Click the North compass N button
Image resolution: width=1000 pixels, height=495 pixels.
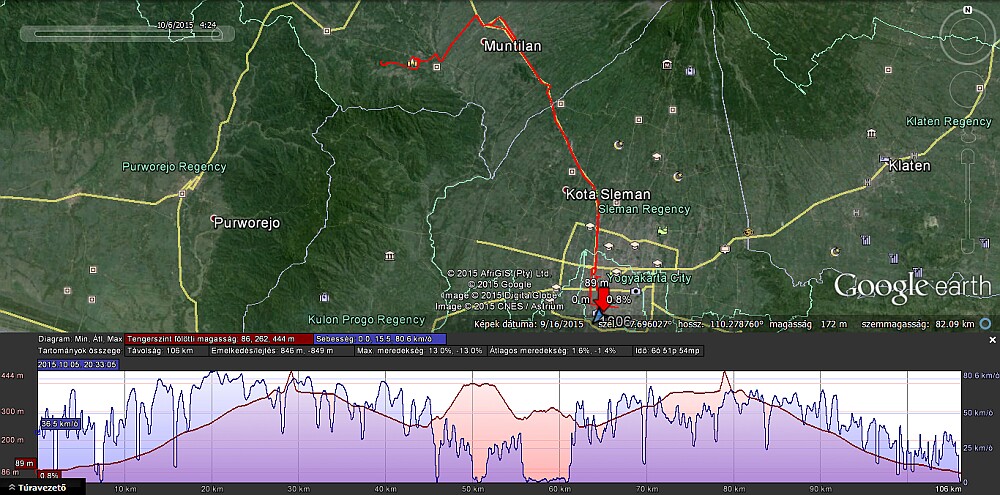[968, 9]
